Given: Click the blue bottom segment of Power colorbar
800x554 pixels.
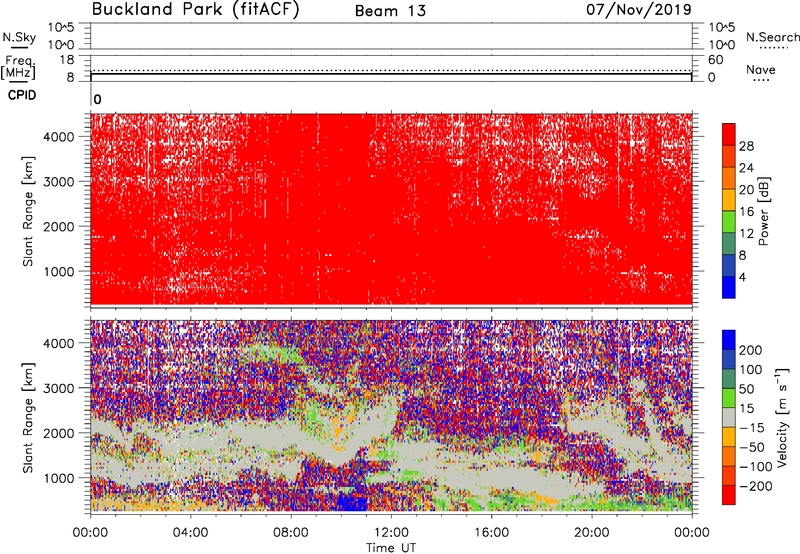Looking at the screenshot, I should tap(729, 288).
